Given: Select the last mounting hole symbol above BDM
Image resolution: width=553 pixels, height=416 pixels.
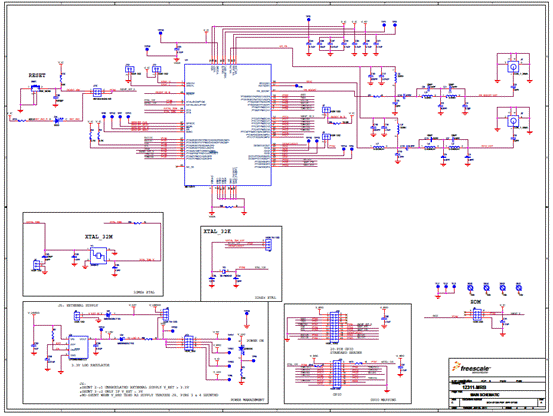Looking at the screenshot, I should pos(519,288).
